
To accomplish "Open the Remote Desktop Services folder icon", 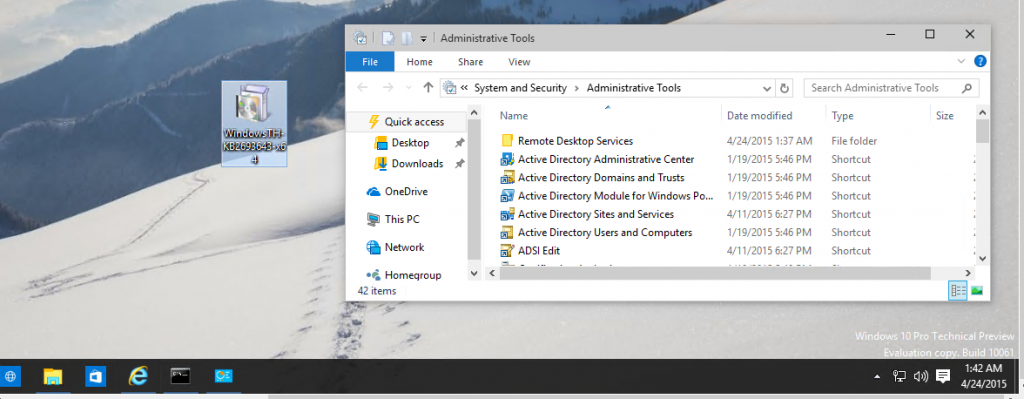I will point(507,140).
